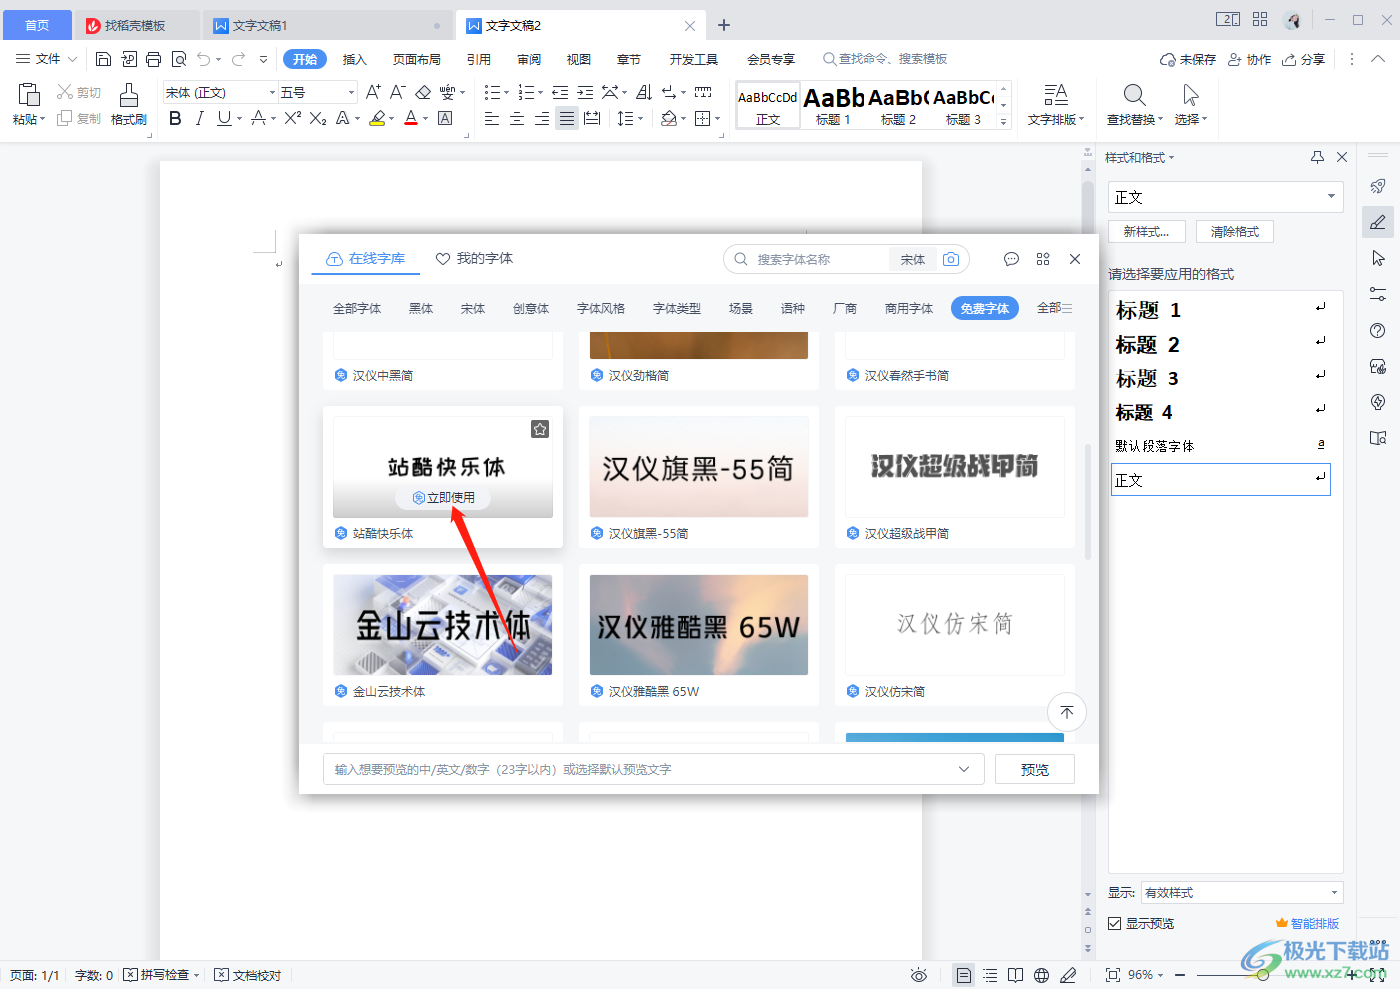The height and width of the screenshot is (989, 1400).
Task: Click the Bold formatting icon
Action: pyautogui.click(x=175, y=119)
